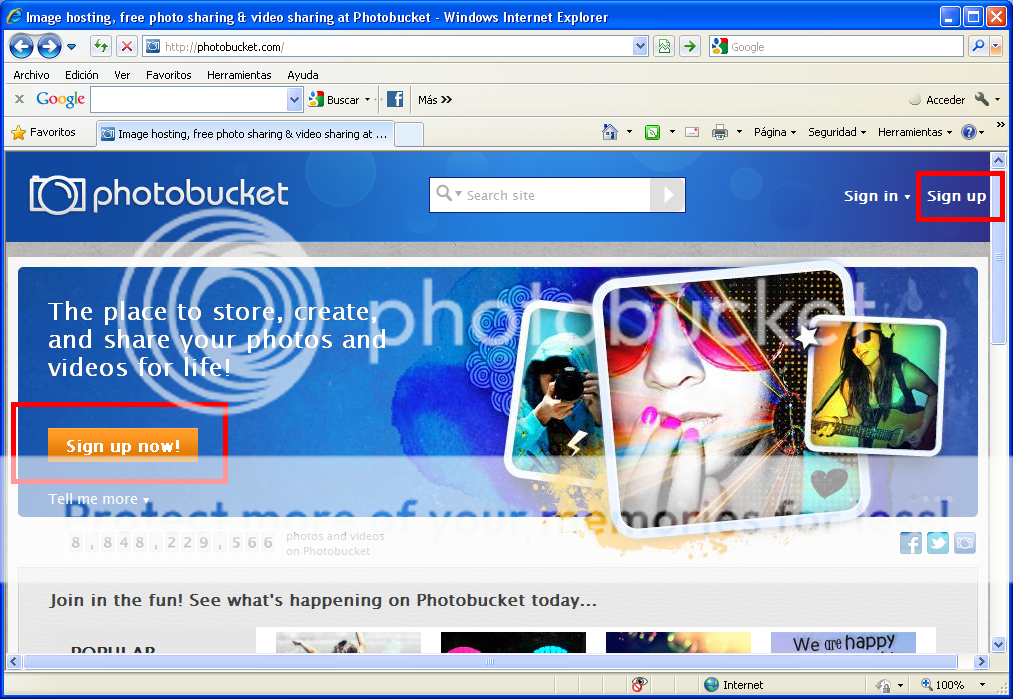Click the Print icon in command bar
This screenshot has height=699, width=1013.
719,132
